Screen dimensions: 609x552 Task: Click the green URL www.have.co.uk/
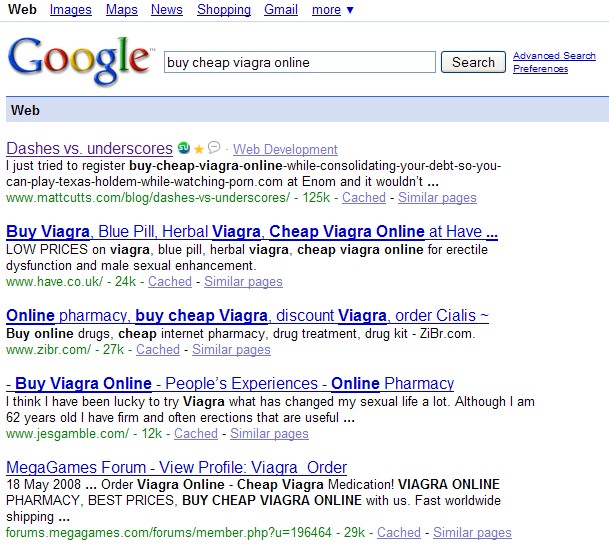coord(54,281)
